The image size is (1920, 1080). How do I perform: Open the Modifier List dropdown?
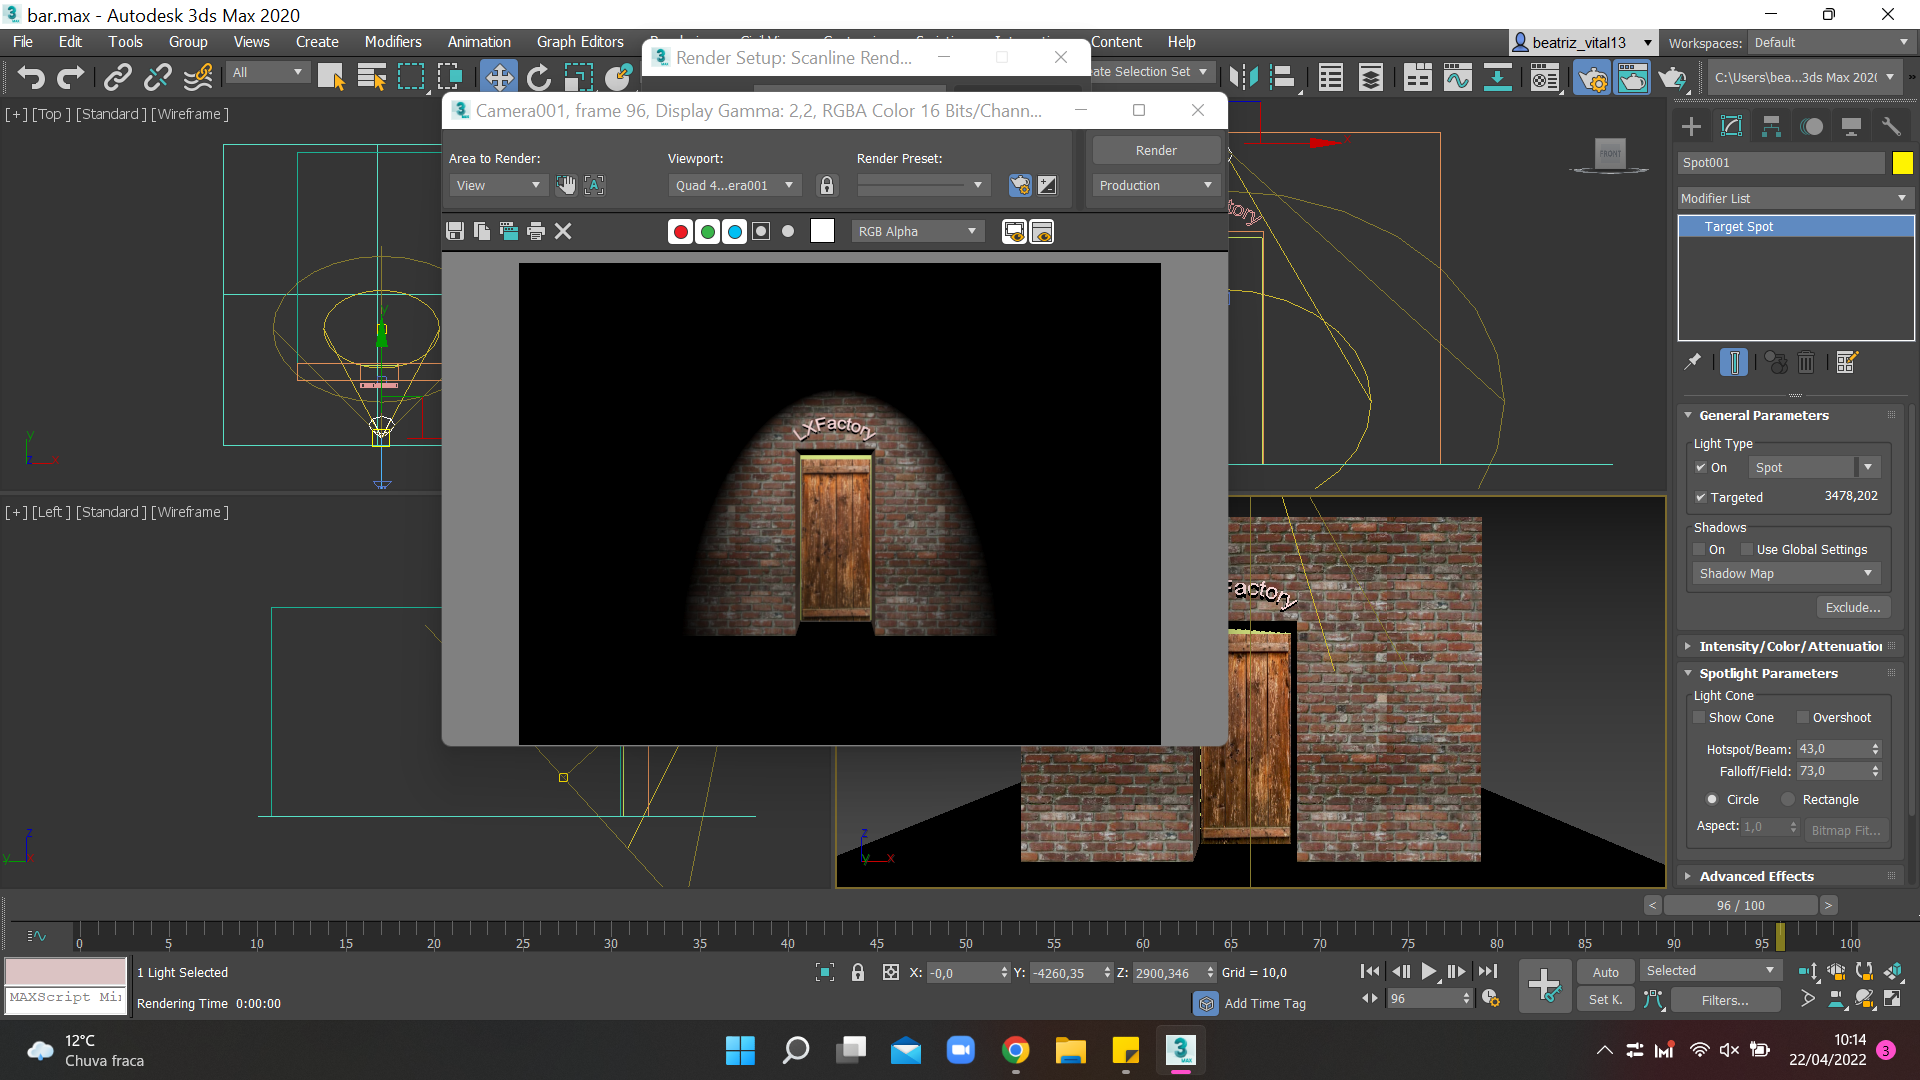point(1795,198)
